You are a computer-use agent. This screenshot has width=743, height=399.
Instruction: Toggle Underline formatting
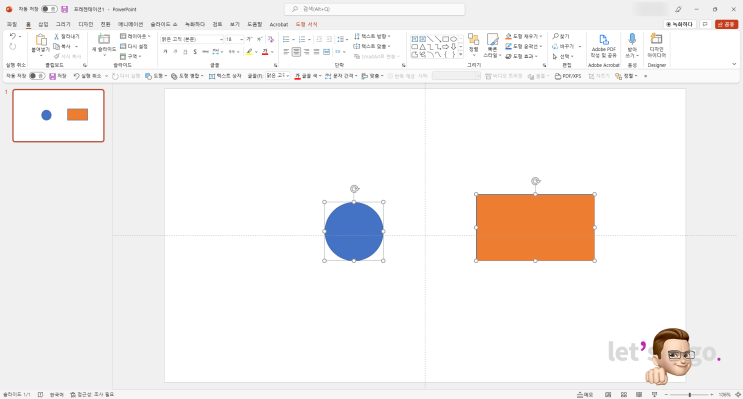click(x=185, y=52)
